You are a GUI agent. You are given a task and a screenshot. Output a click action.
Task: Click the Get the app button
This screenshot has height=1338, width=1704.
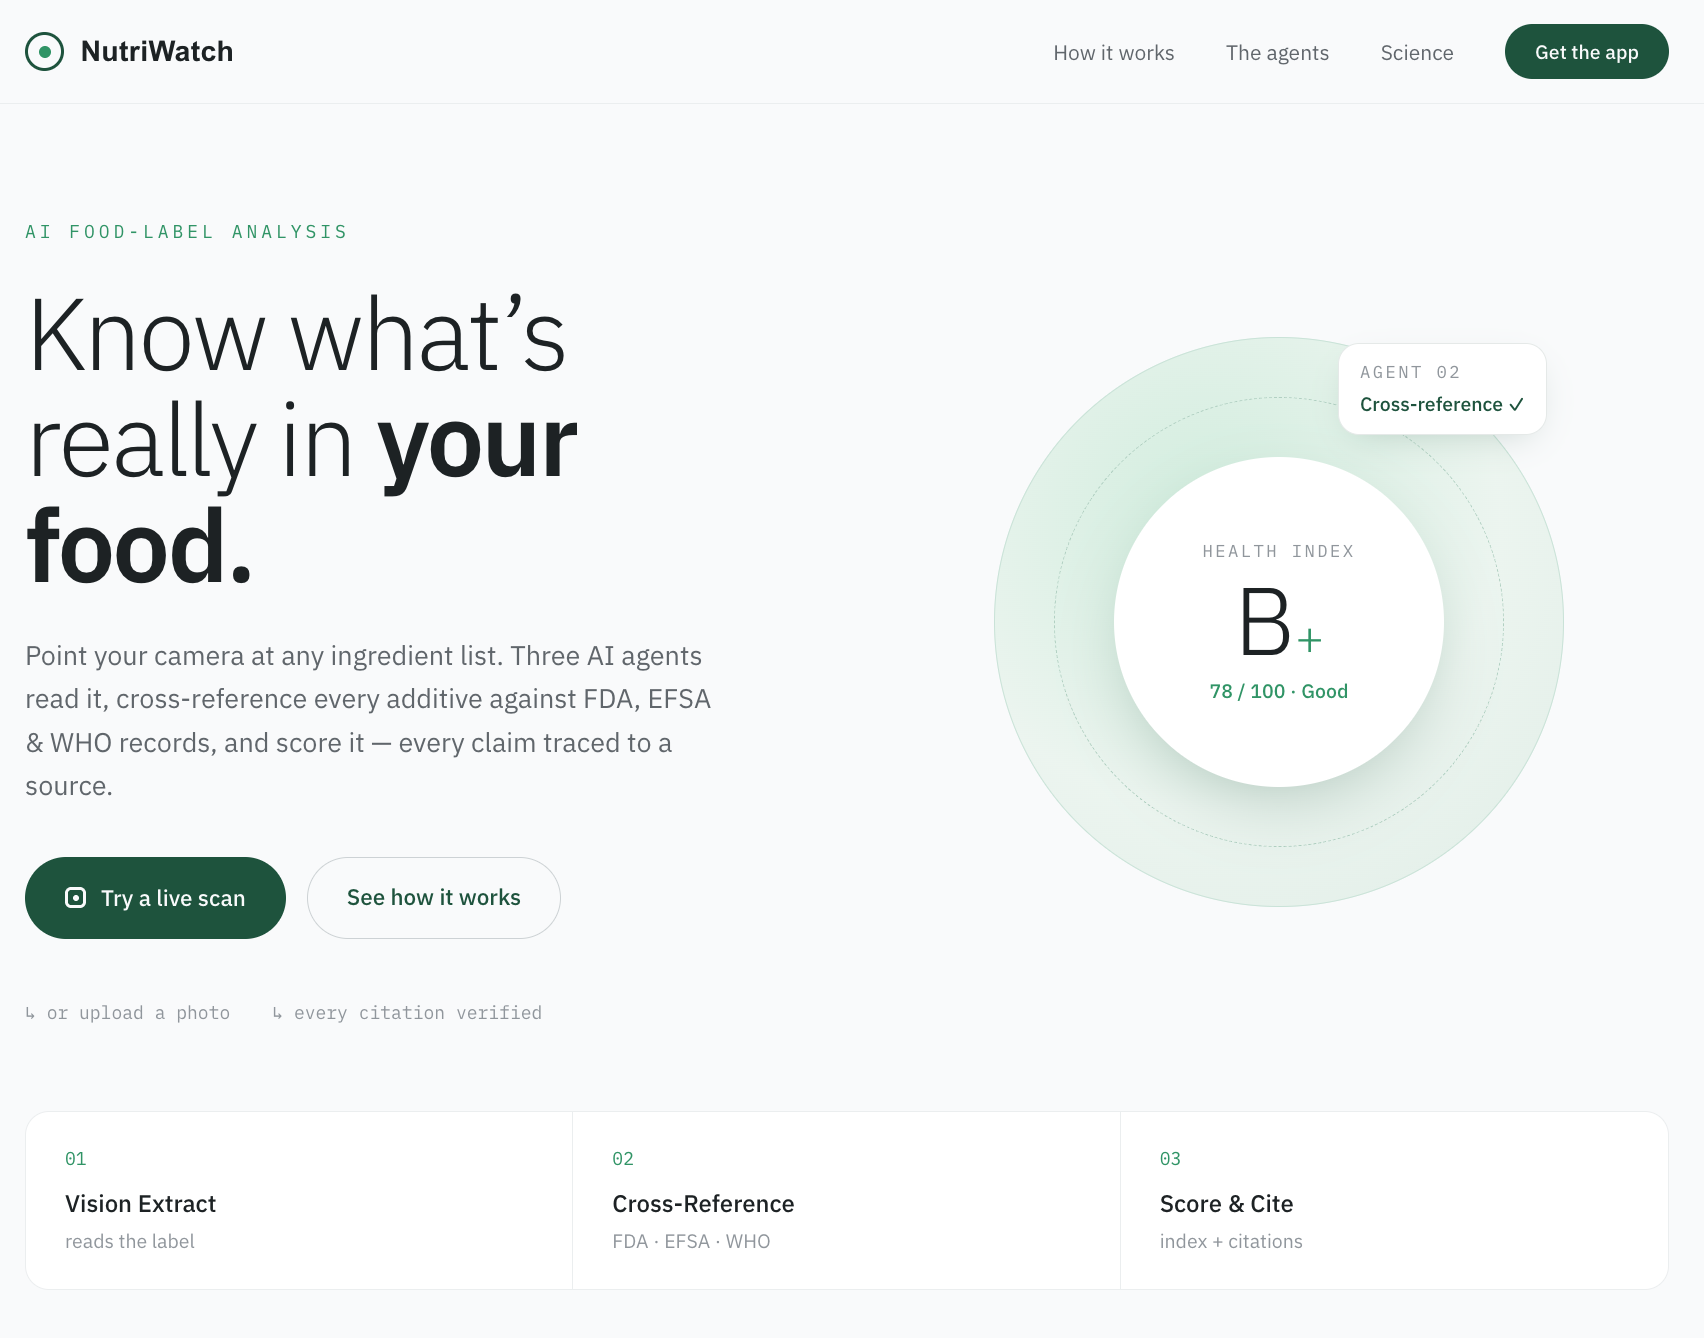(1586, 52)
